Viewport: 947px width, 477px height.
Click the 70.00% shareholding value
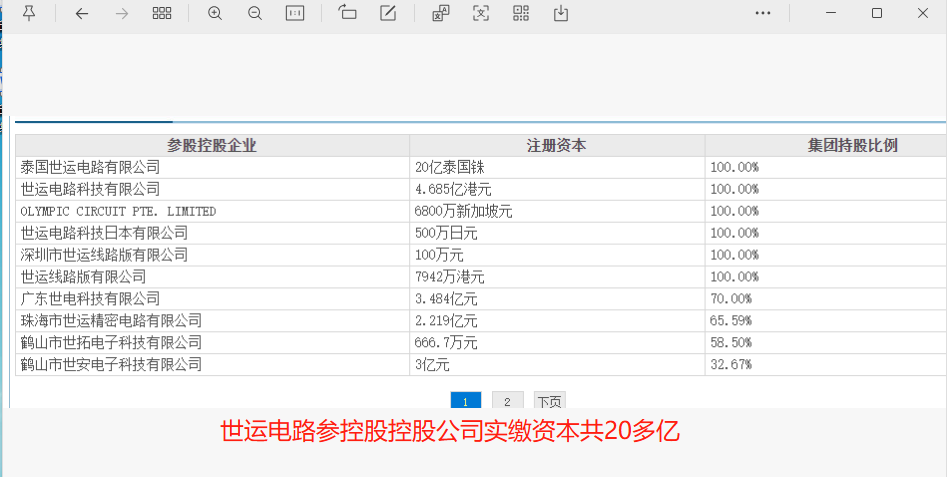731,299
